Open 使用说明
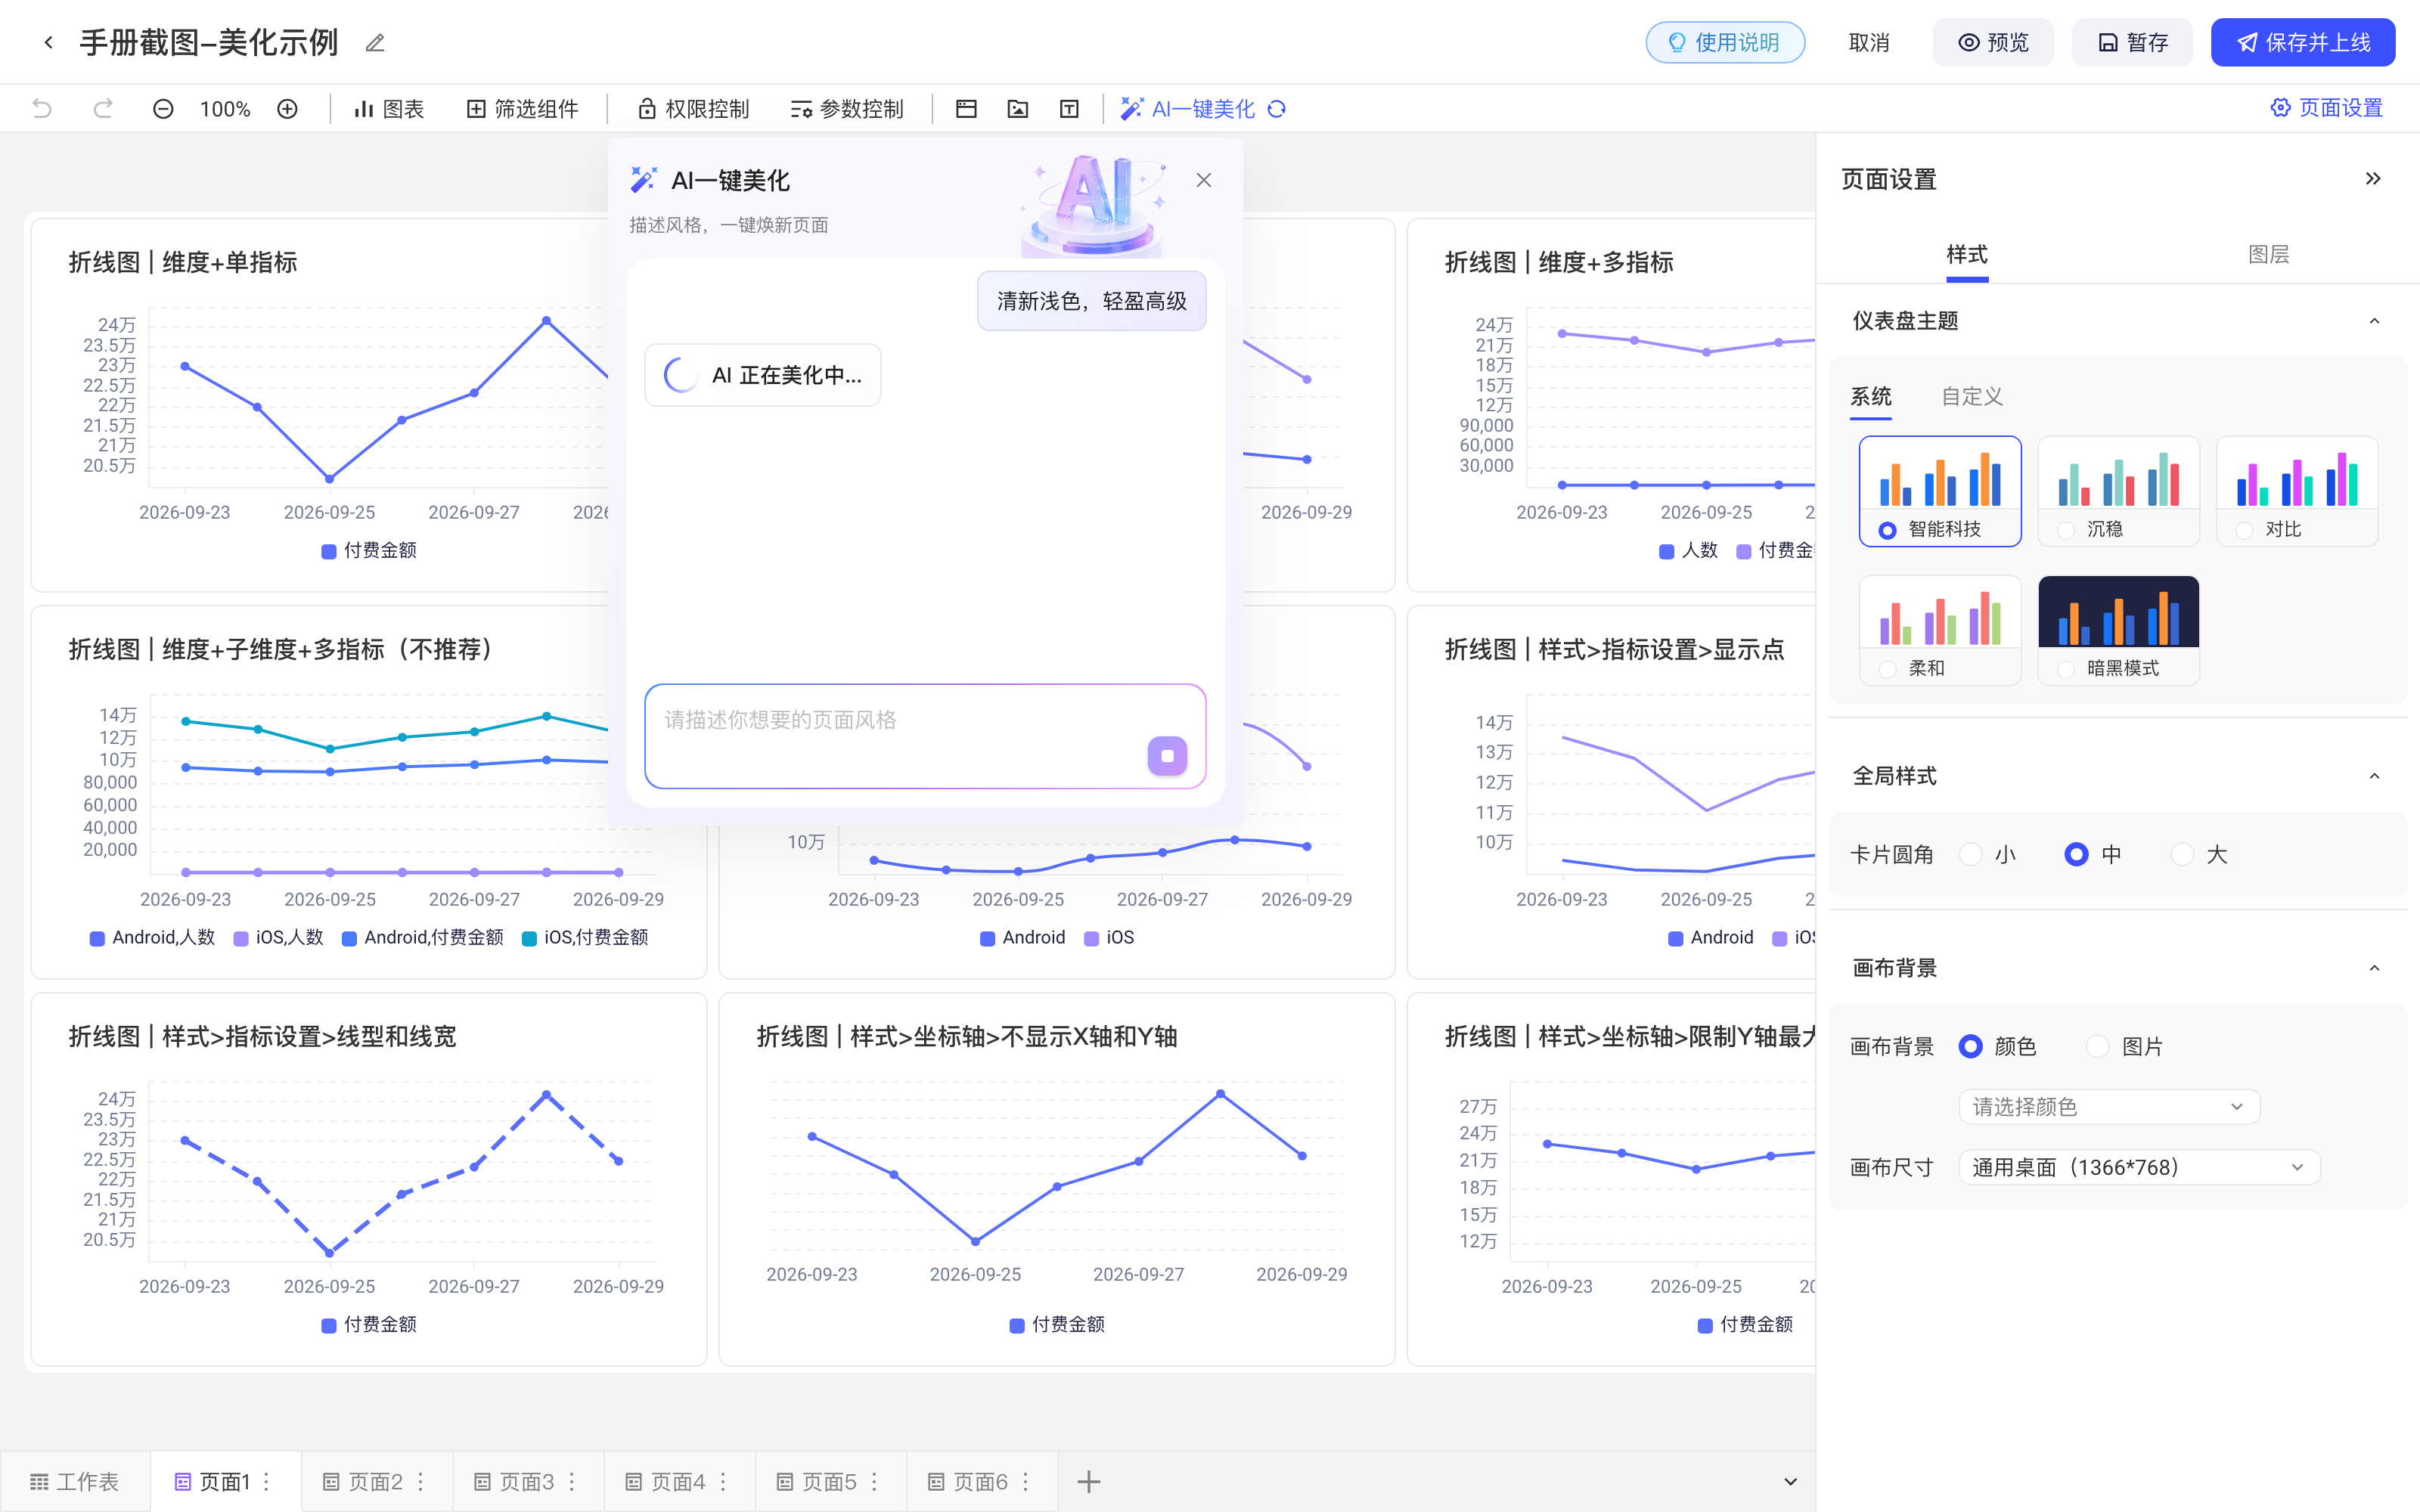This screenshot has height=1512, width=2420. [x=1725, y=42]
